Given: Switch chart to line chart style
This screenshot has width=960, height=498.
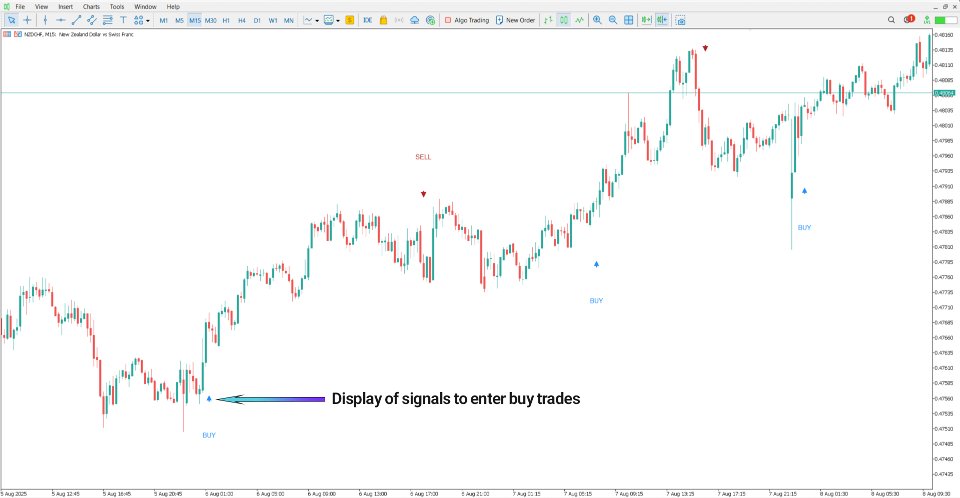Looking at the screenshot, I should pyautogui.click(x=579, y=20).
